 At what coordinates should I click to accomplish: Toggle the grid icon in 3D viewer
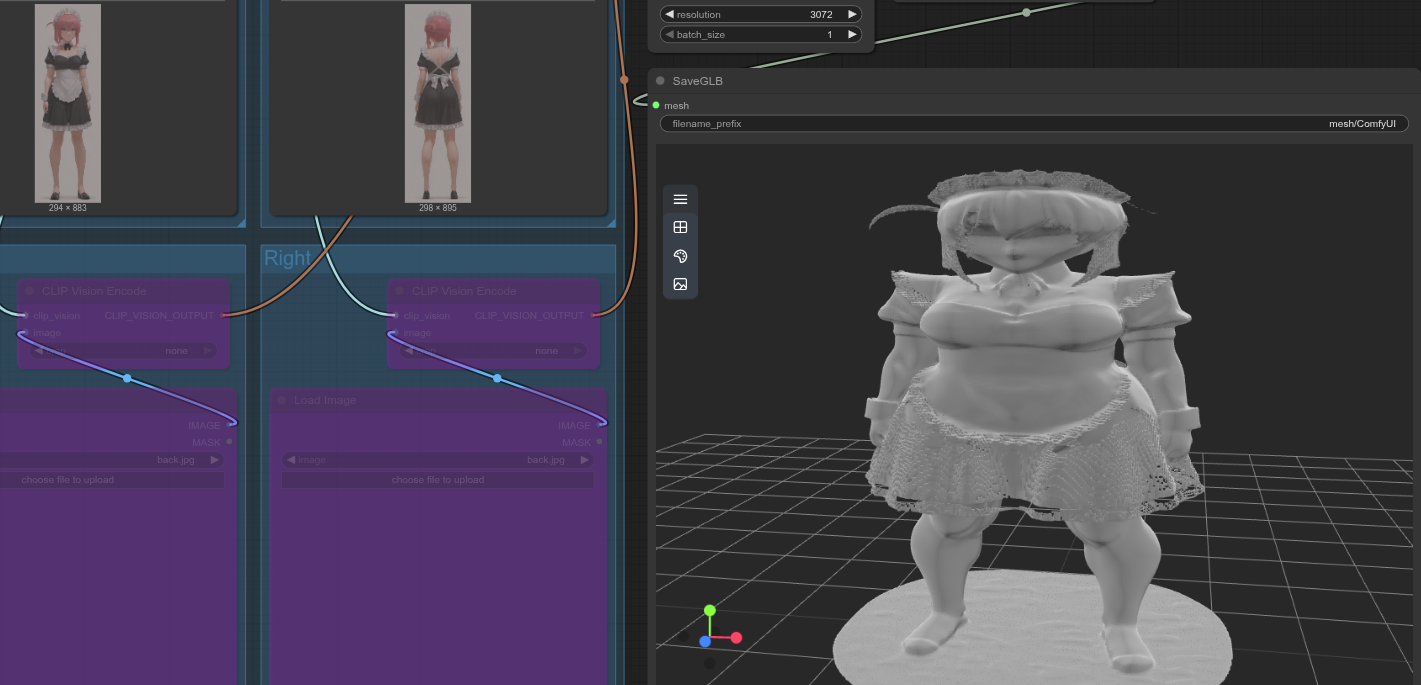[x=680, y=227]
